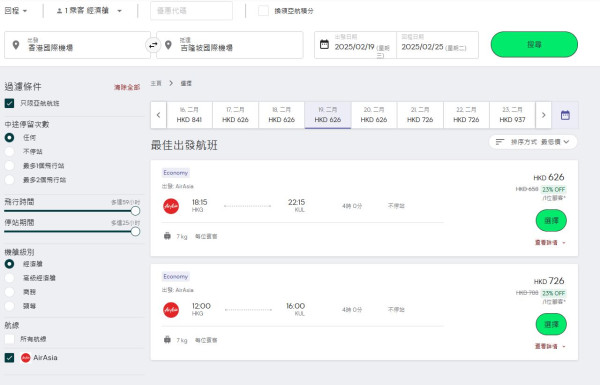Show previous dates in fare strip

pyautogui.click(x=158, y=115)
